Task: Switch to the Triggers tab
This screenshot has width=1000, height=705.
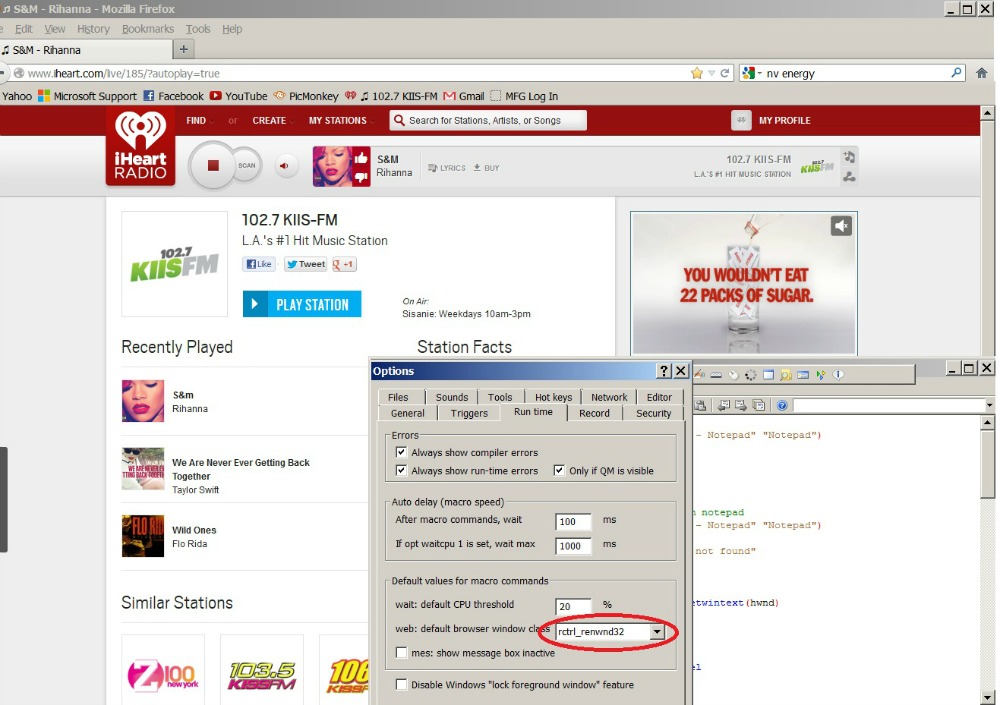Action: pos(469,413)
